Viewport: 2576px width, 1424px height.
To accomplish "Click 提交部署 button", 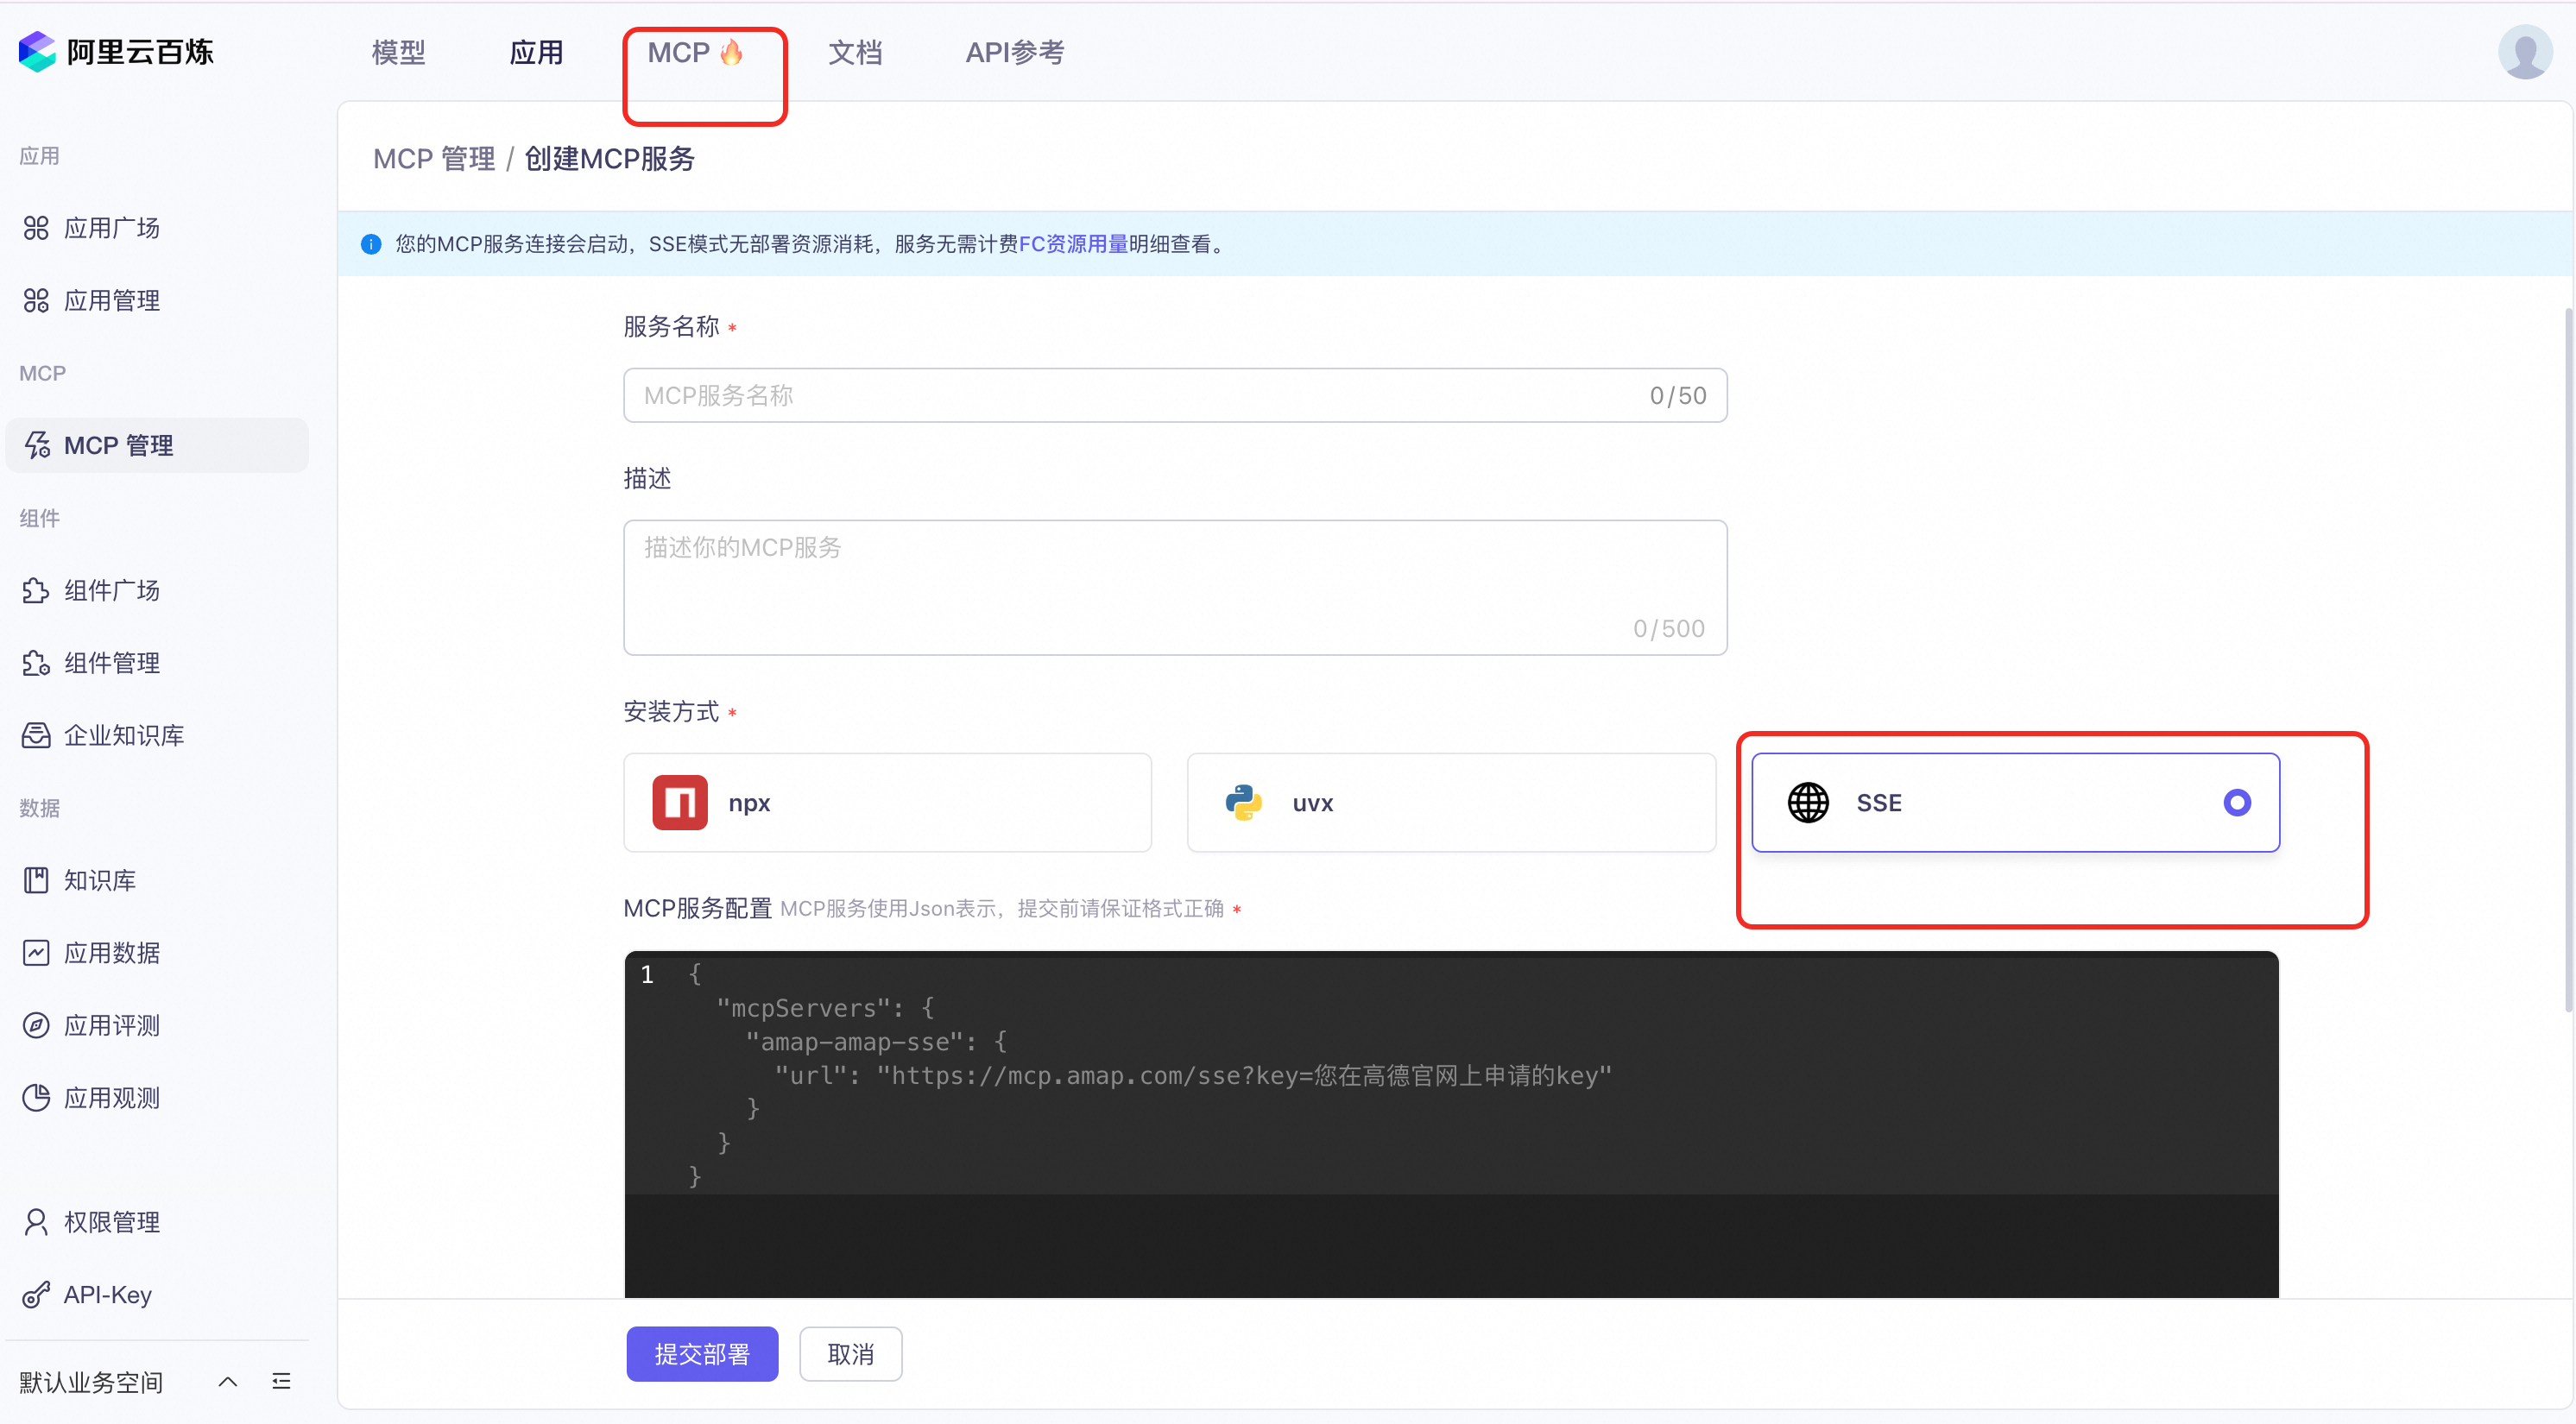I will (x=701, y=1353).
